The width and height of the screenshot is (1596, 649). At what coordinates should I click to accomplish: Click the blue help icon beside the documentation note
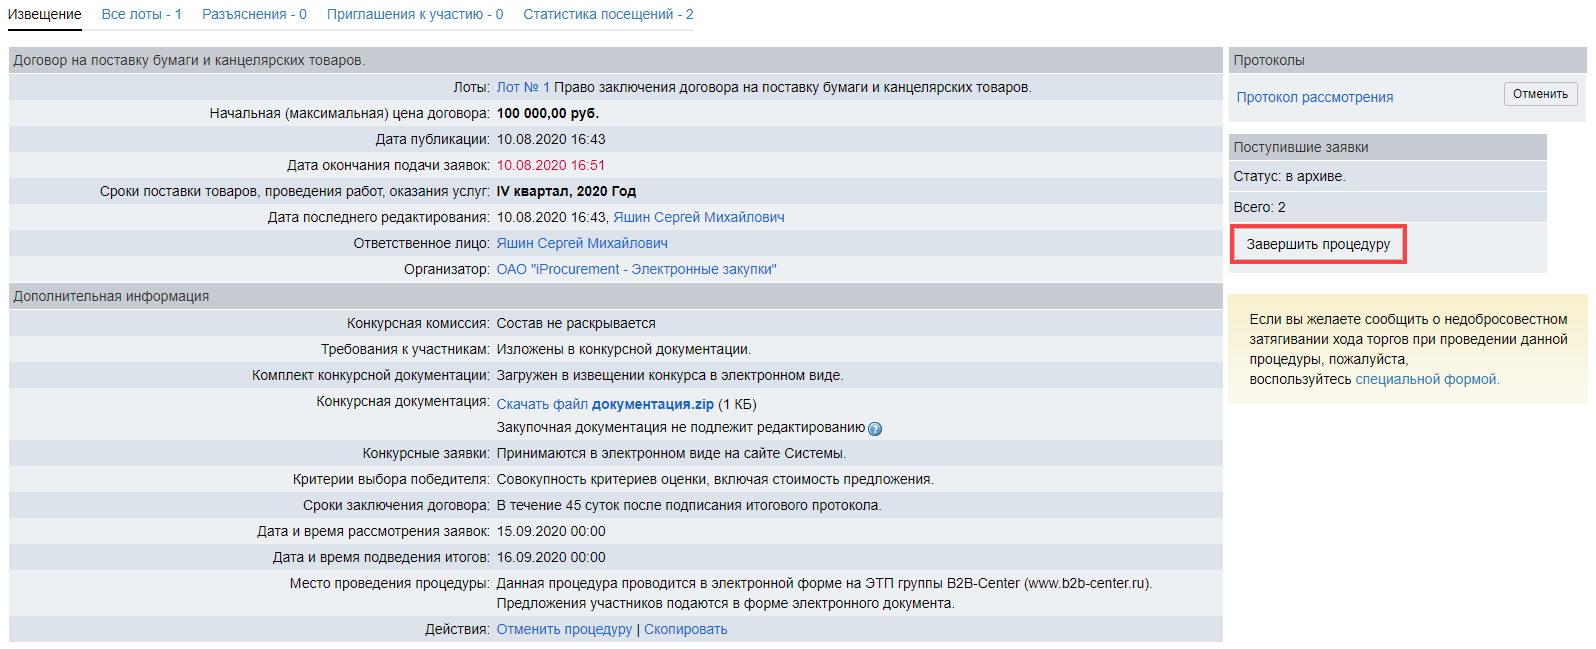pos(875,429)
